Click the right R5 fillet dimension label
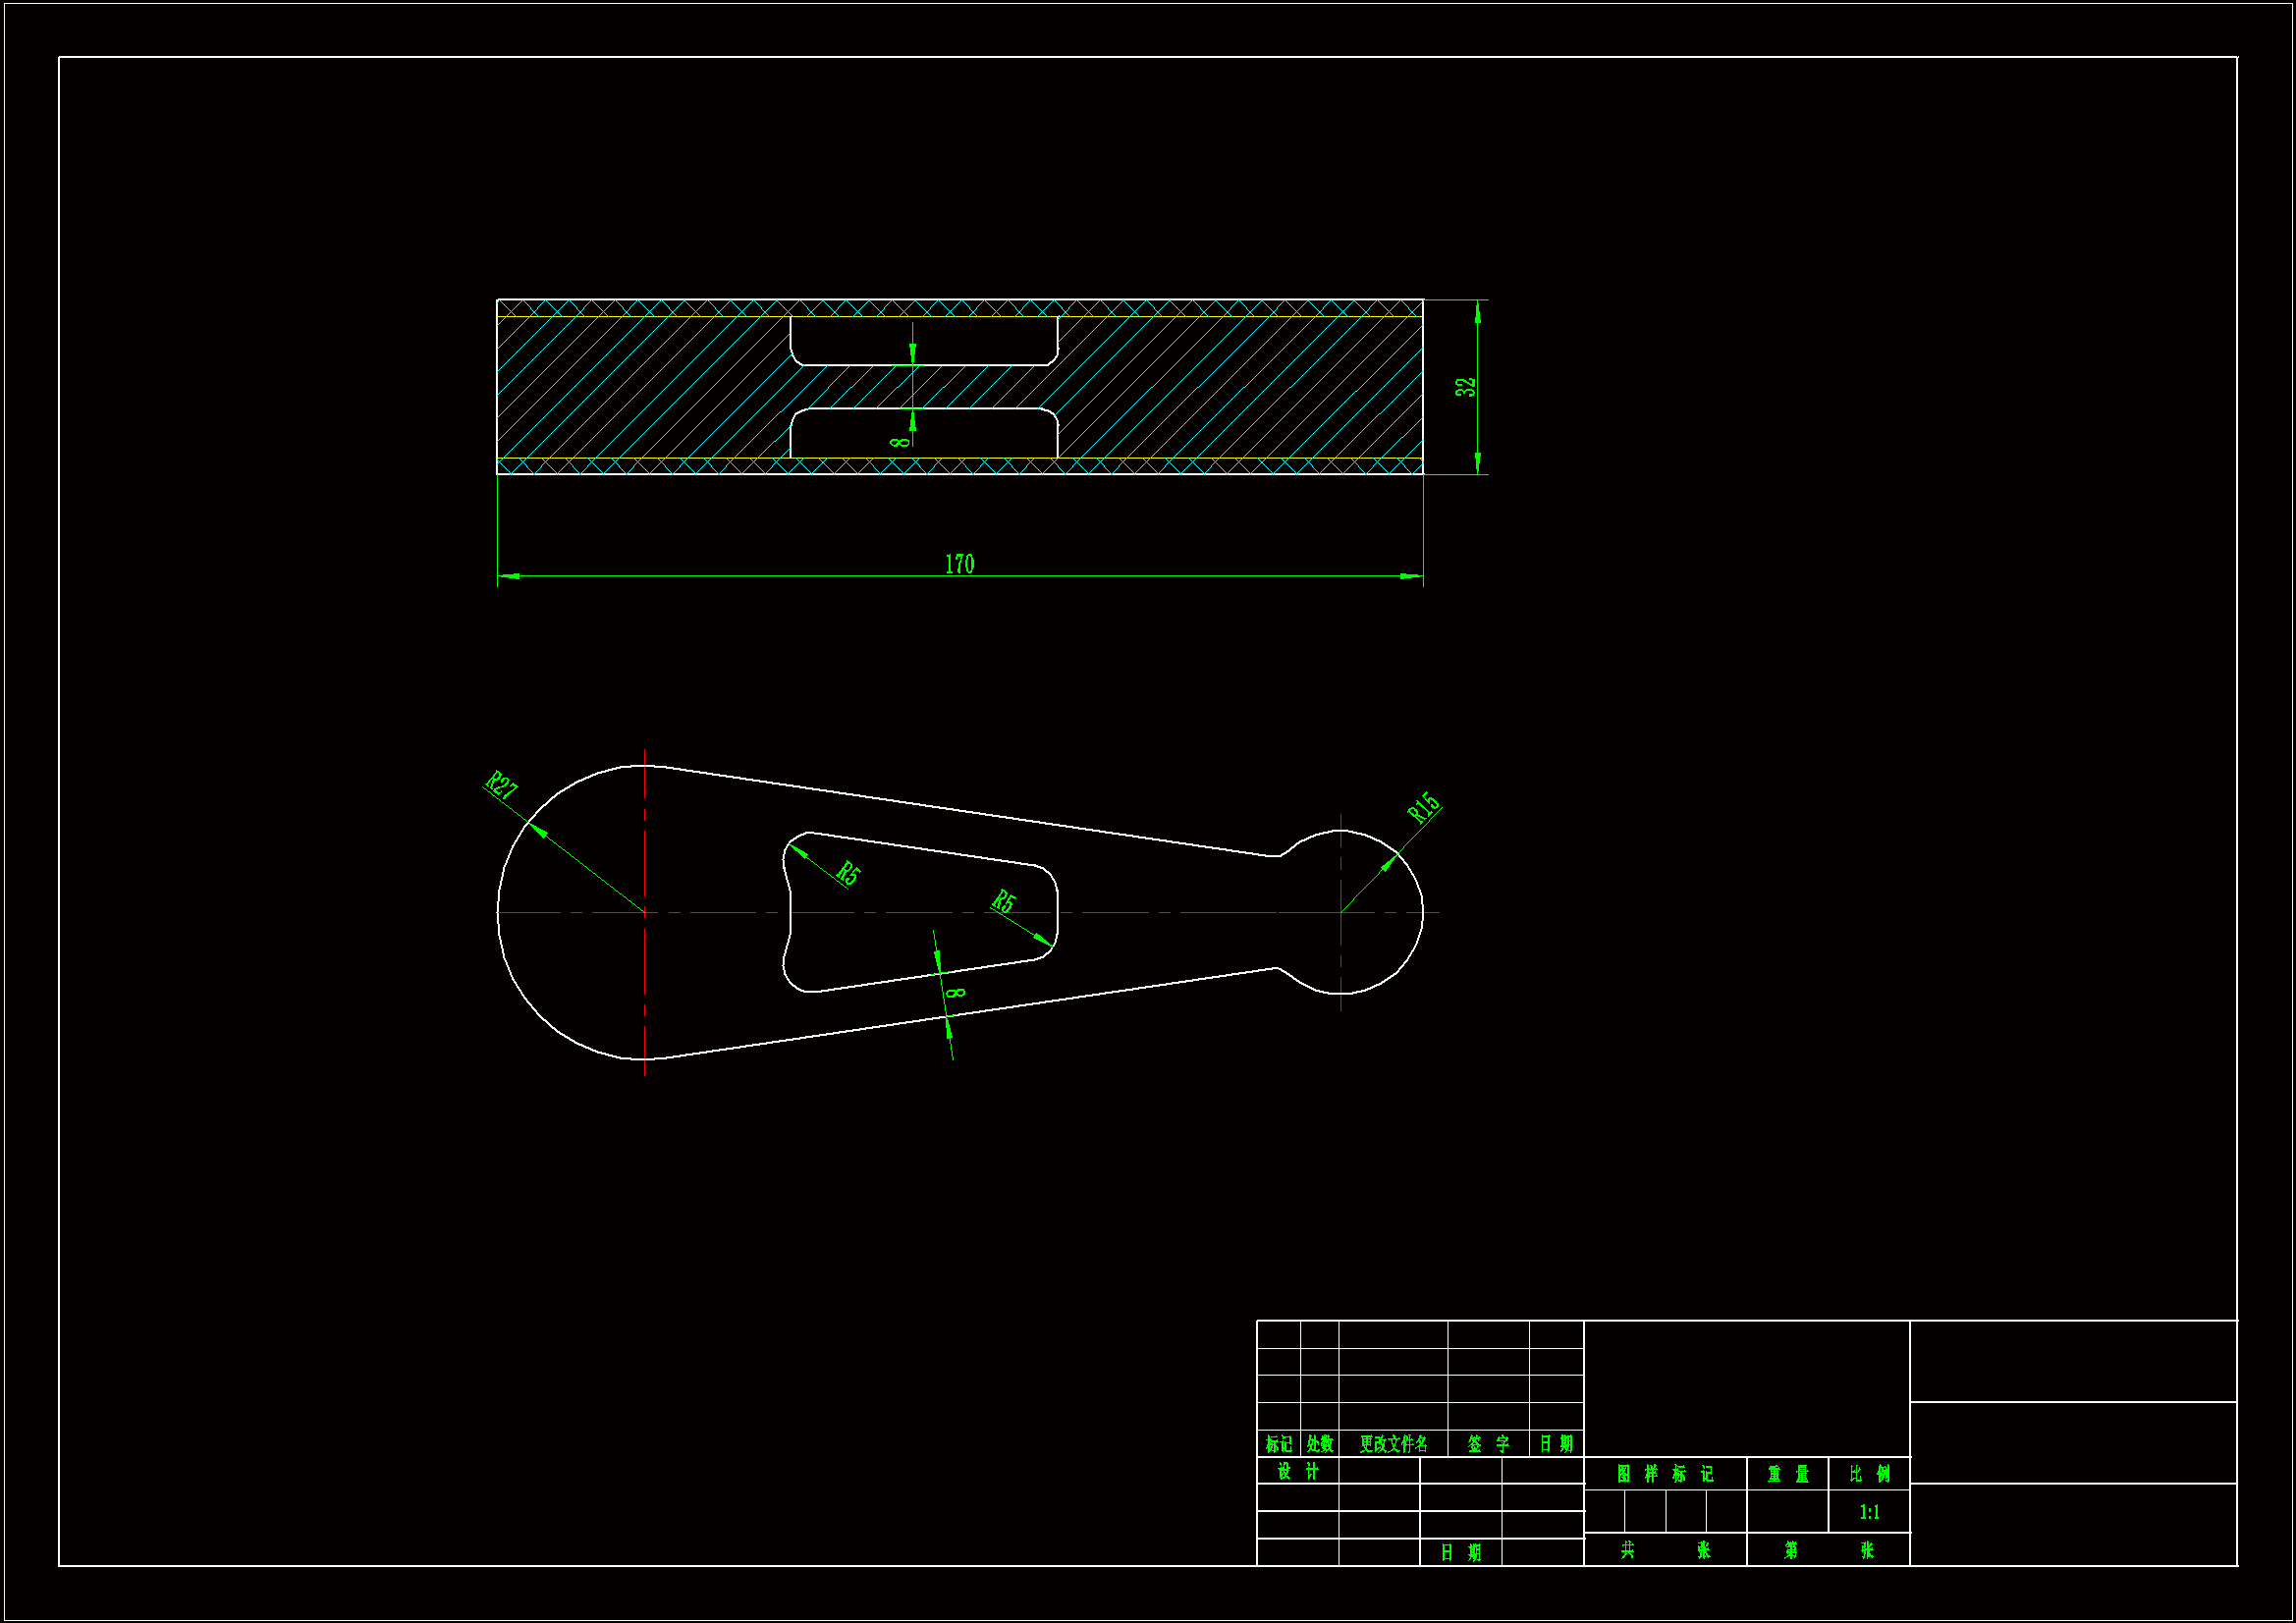Image resolution: width=2296 pixels, height=1623 pixels. click(1003, 902)
